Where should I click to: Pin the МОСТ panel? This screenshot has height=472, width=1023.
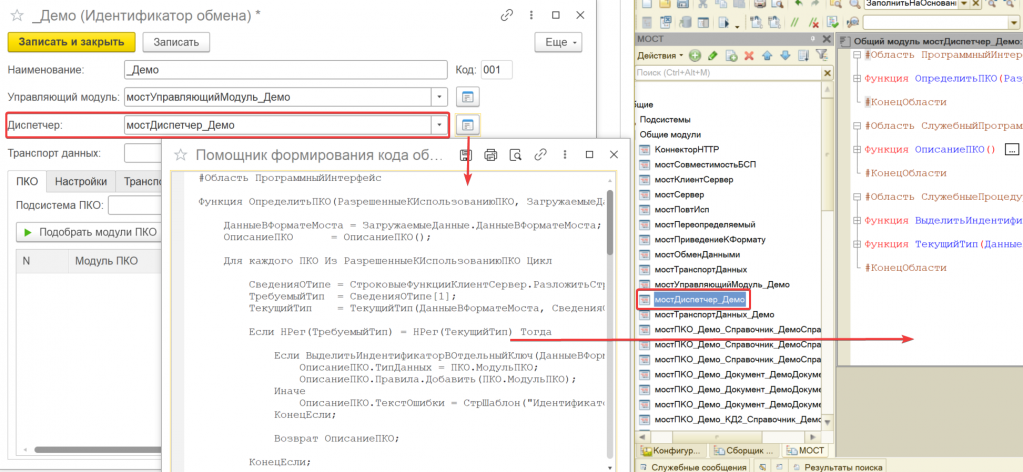tap(813, 40)
